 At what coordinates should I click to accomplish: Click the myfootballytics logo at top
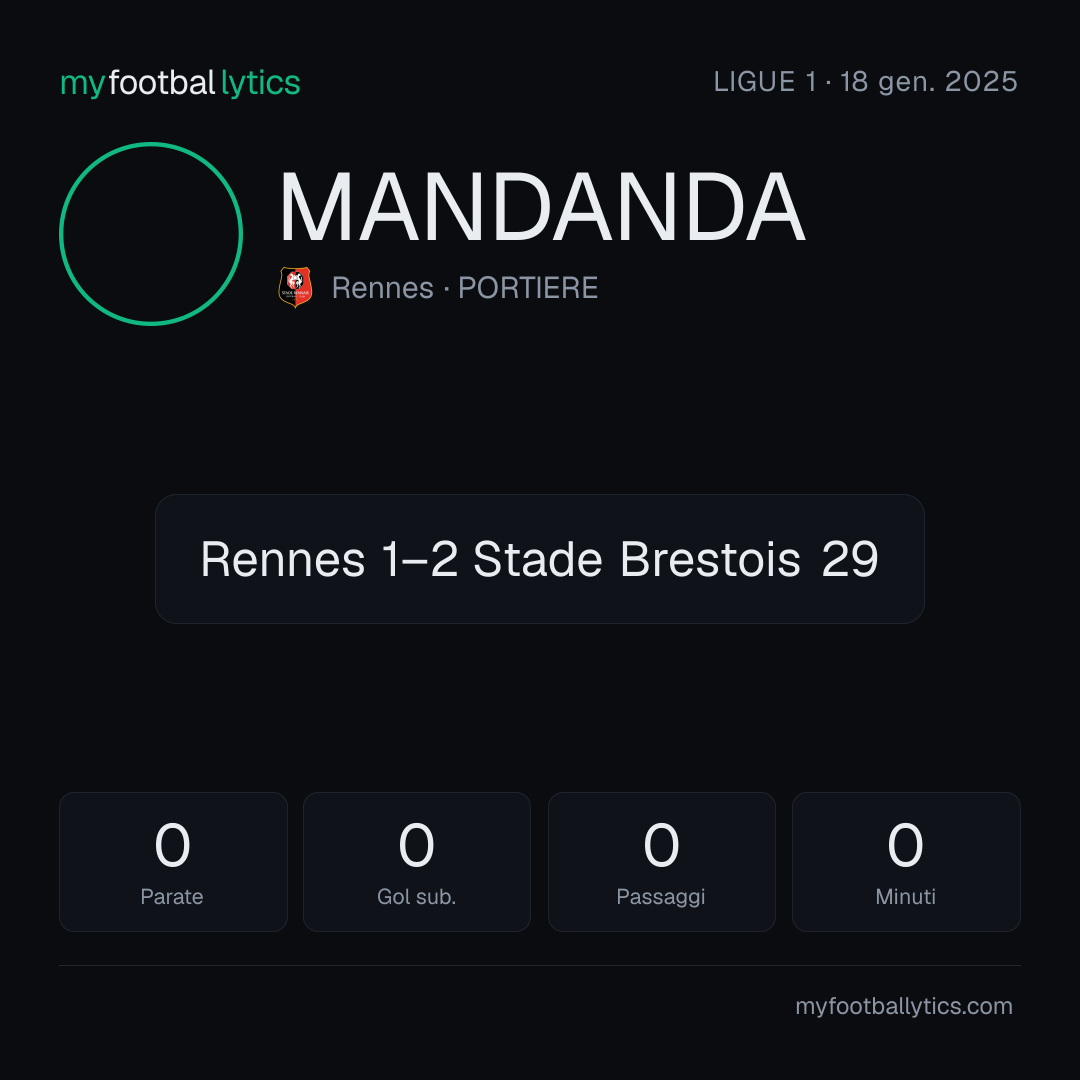click(180, 83)
